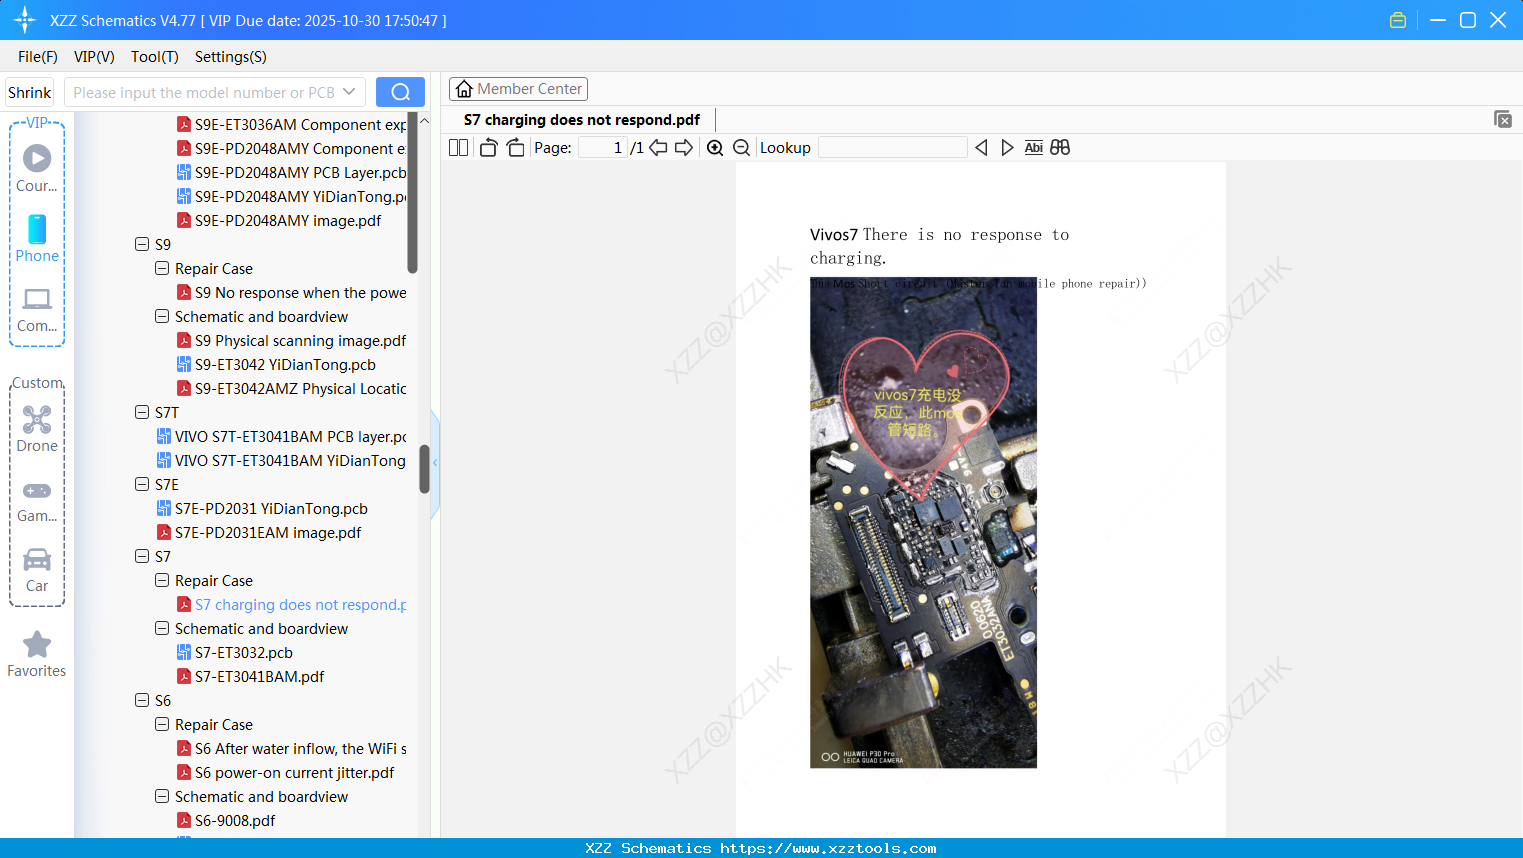Find next lookup match
This screenshot has height=858, width=1523.
(1007, 148)
